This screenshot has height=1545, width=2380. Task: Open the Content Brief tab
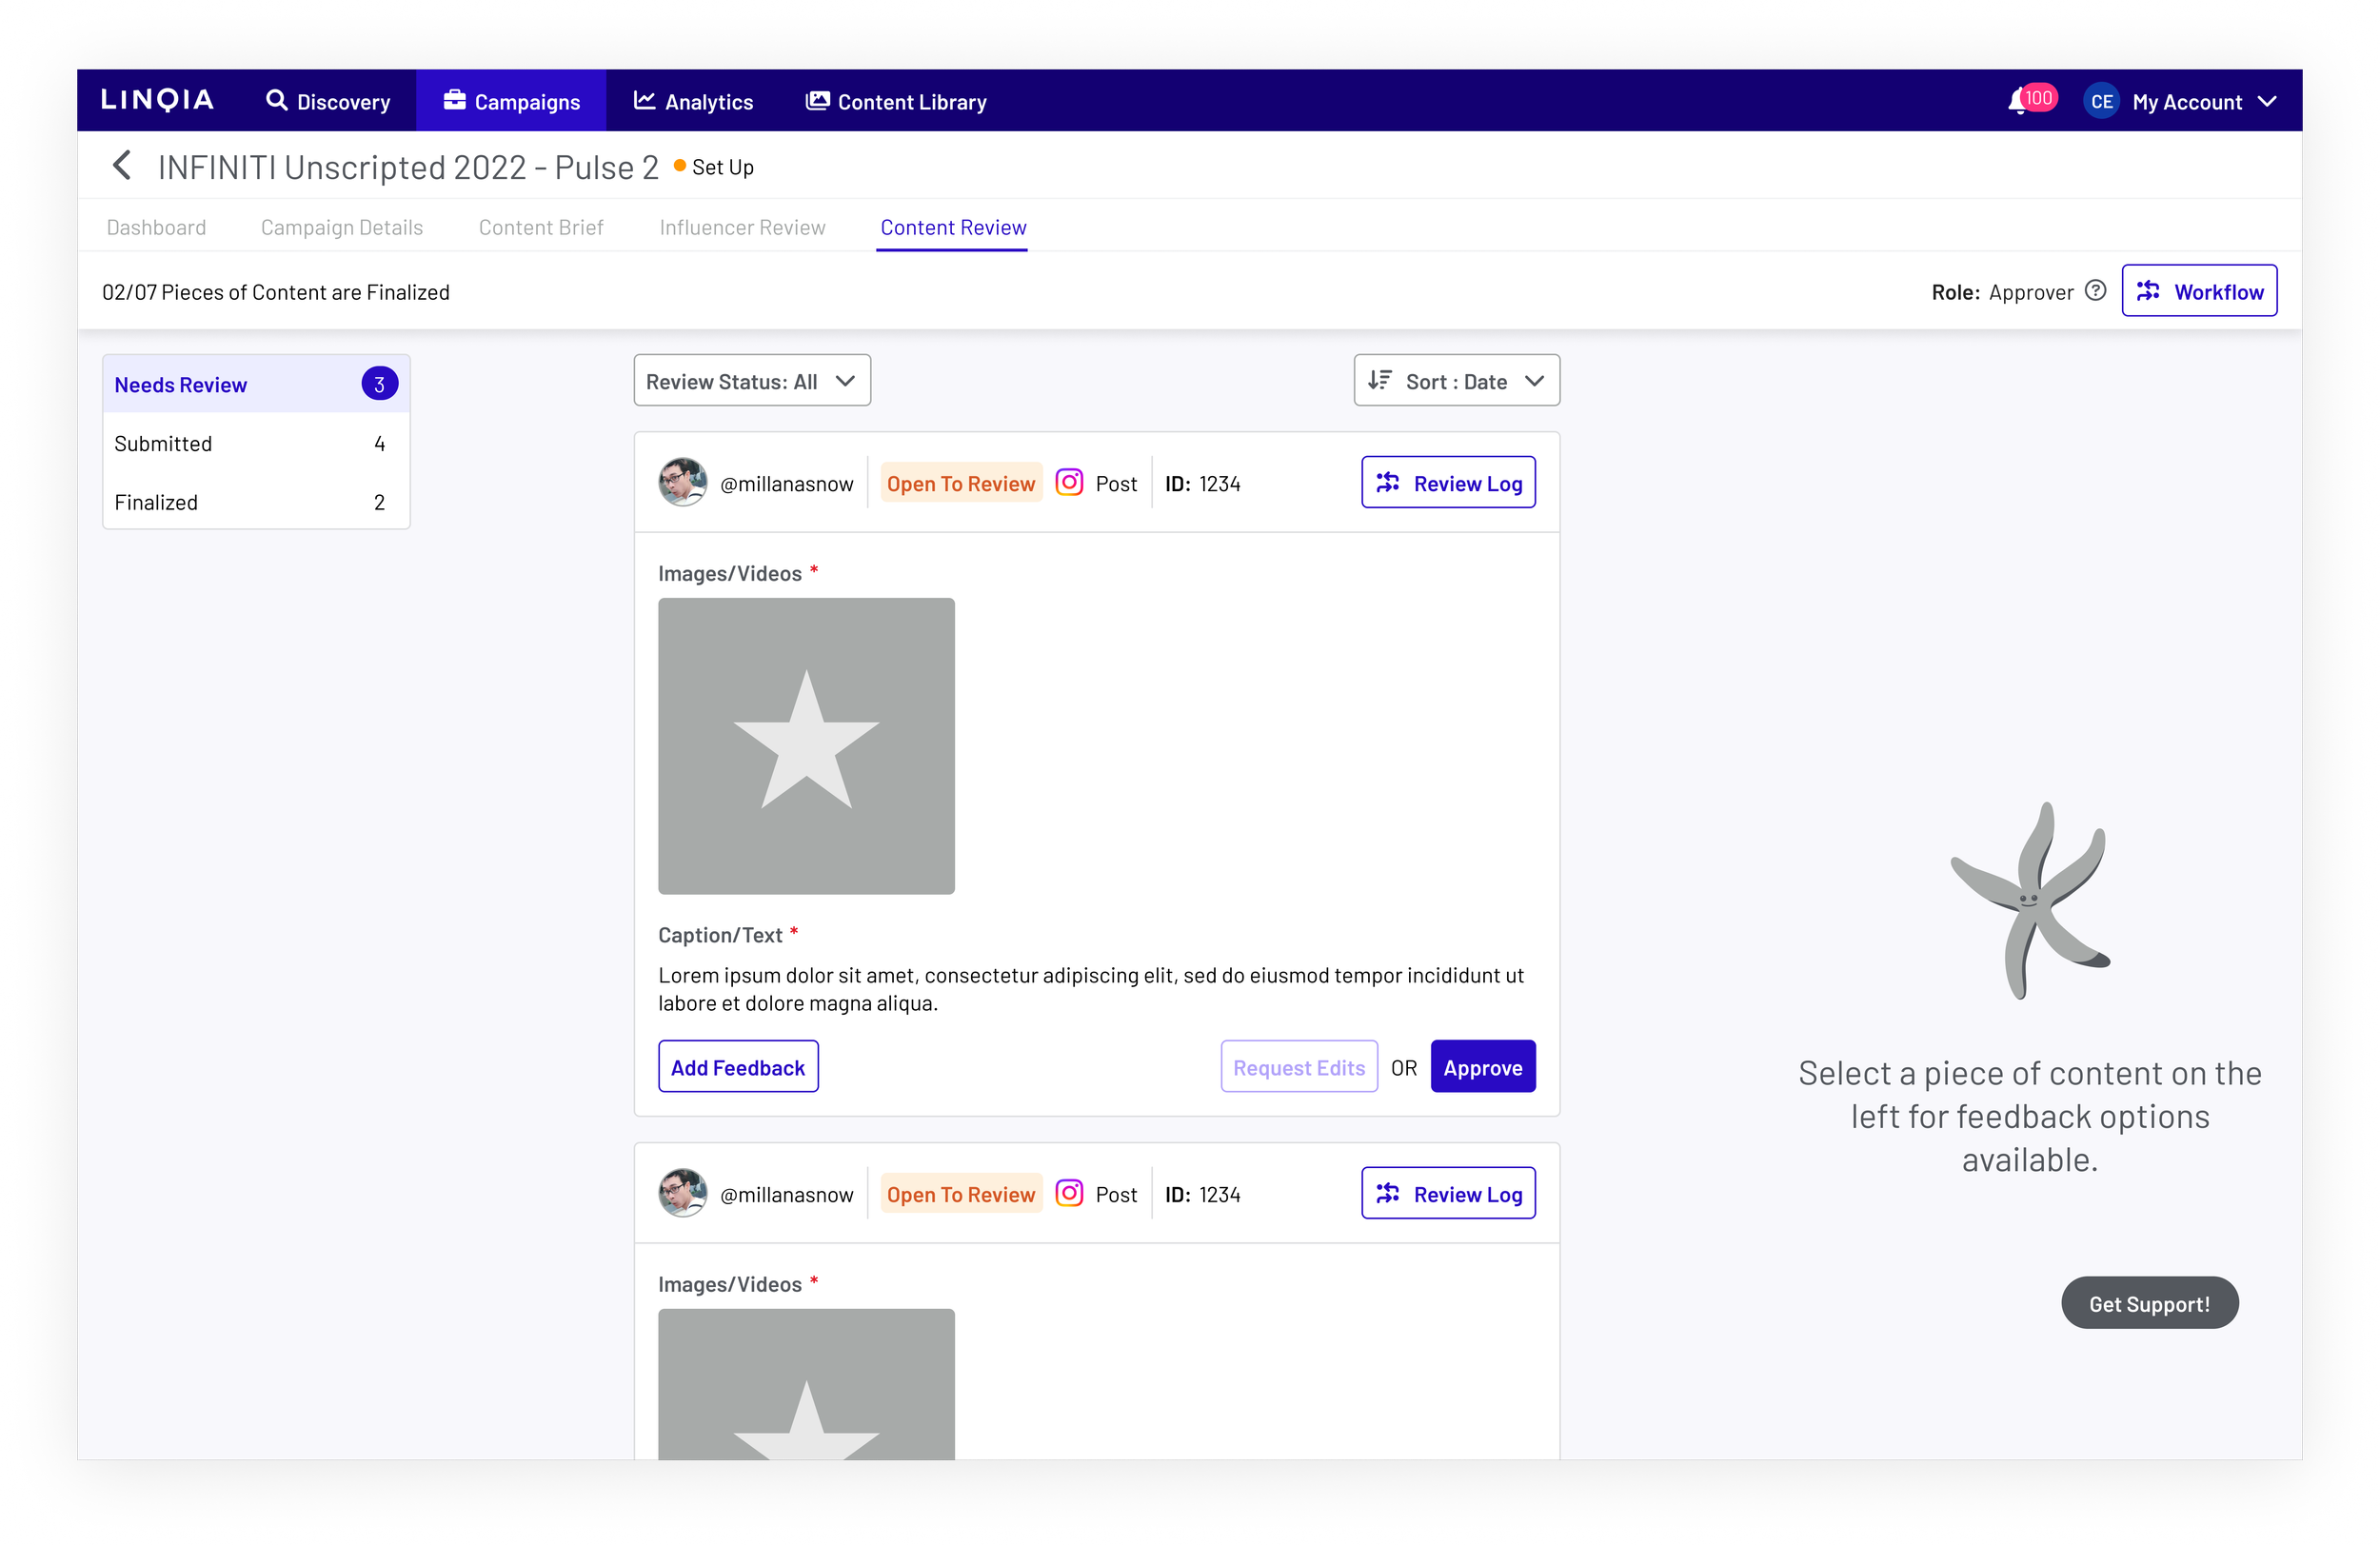(x=541, y=227)
